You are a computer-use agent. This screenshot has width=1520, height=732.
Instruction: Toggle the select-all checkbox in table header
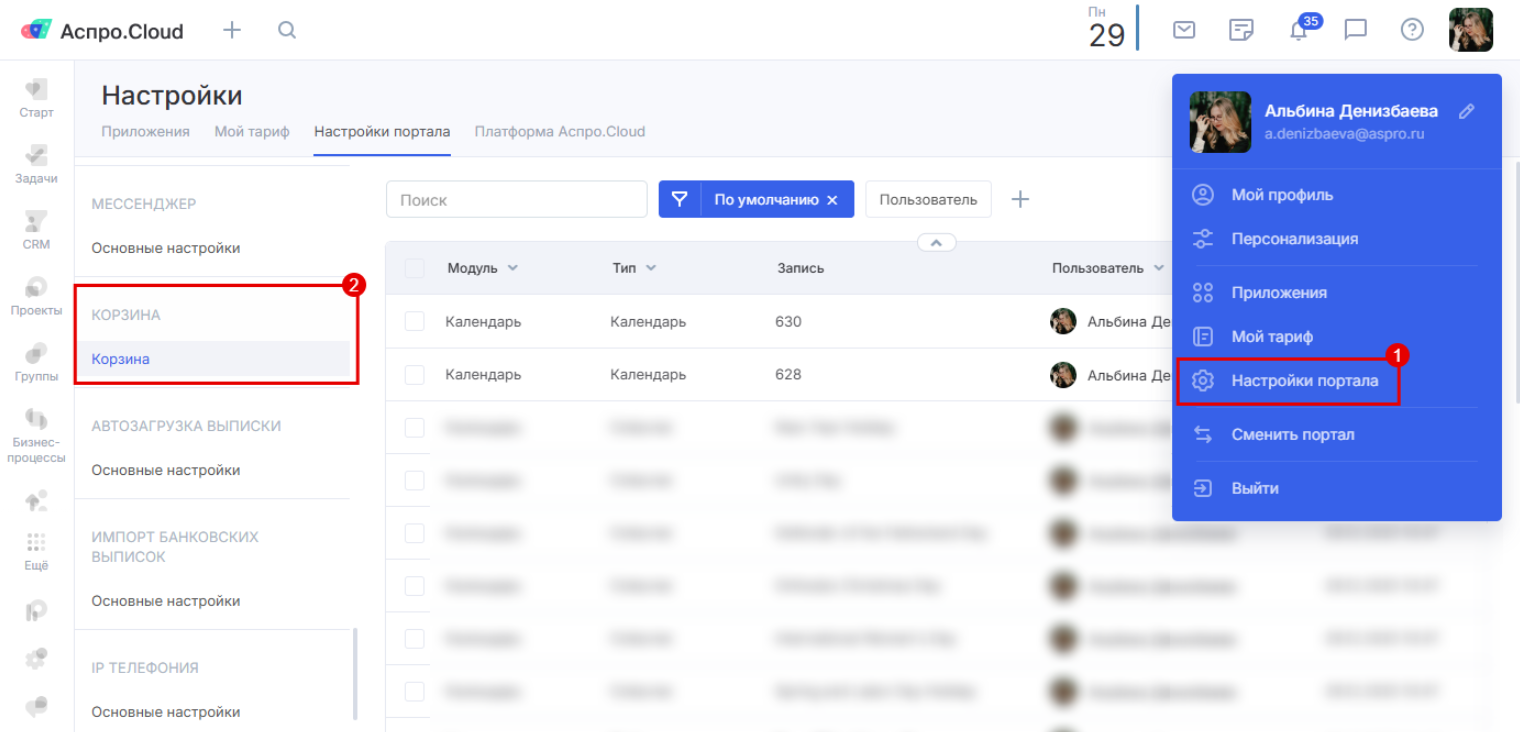[x=414, y=268]
